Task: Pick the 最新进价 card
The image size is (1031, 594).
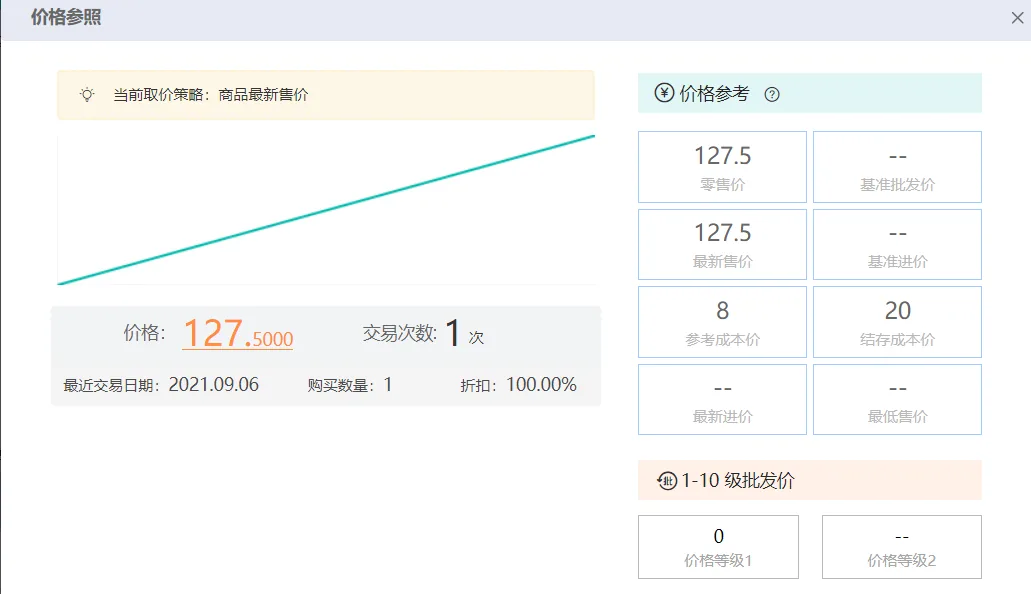Action: coord(722,399)
